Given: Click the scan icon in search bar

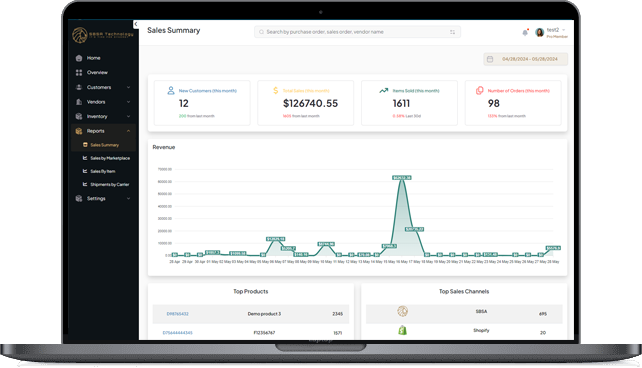Looking at the screenshot, I should coord(452,32).
